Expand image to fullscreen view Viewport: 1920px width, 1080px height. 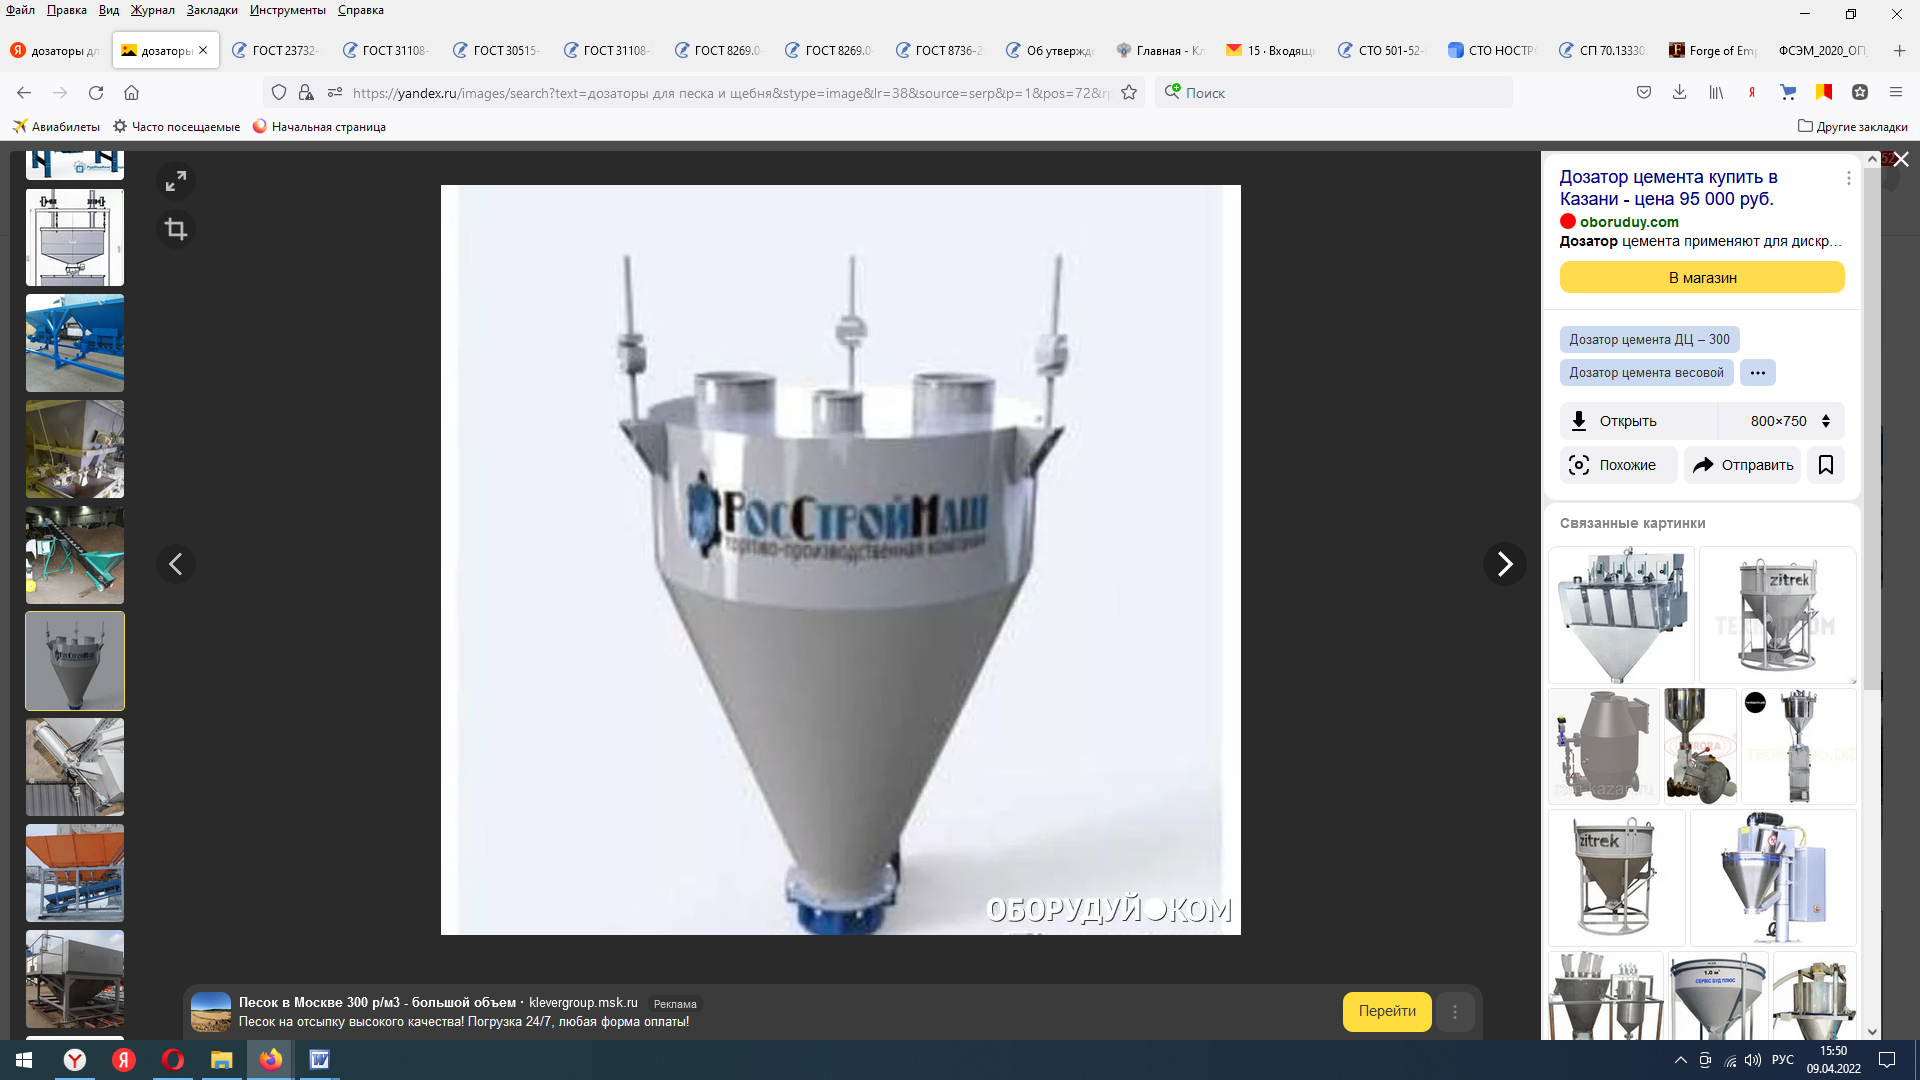point(176,181)
